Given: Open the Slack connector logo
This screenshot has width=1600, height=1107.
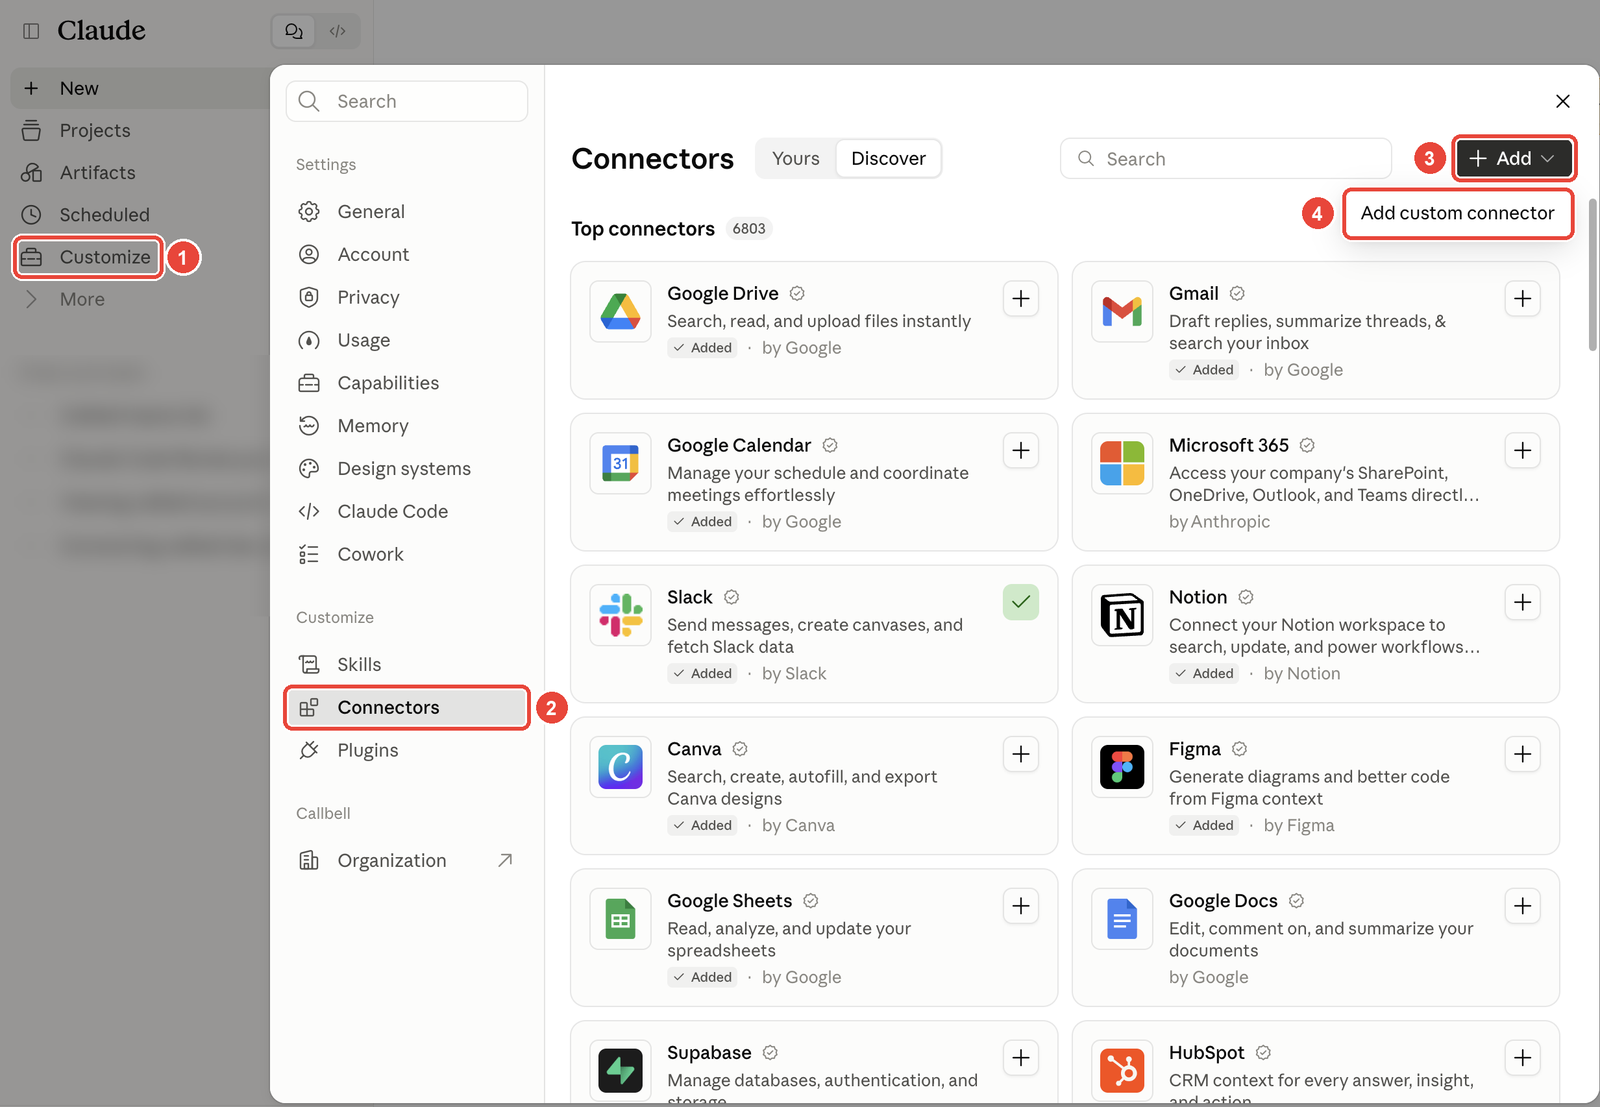Looking at the screenshot, I should click(x=621, y=615).
